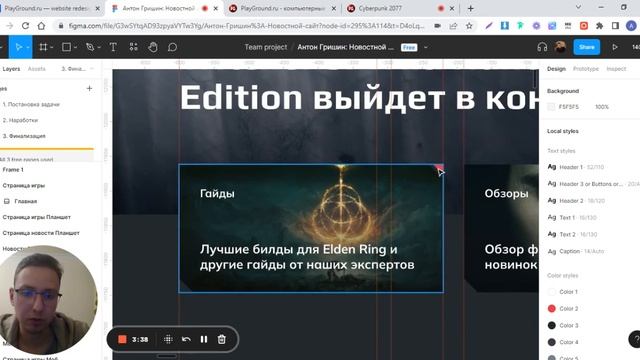Viewport: 640px width, 360px height.
Task: Select the Move tool in Figma toolbar
Action: coord(18,47)
